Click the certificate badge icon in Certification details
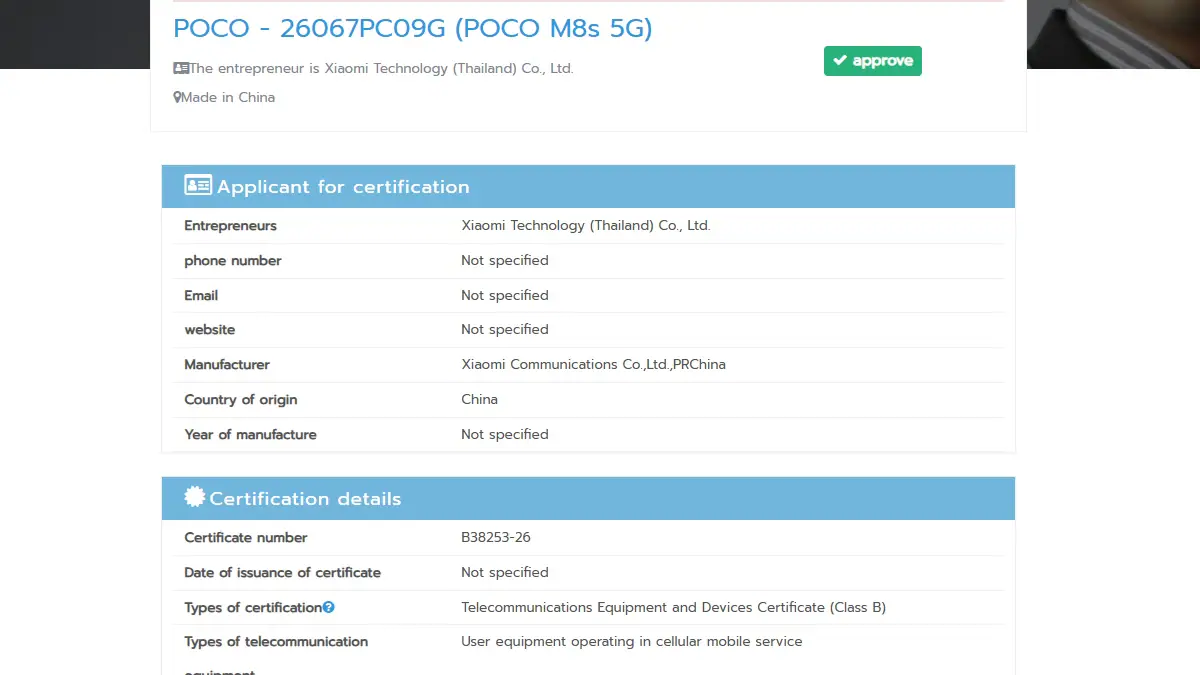Image resolution: width=1200 pixels, height=675 pixels. [x=195, y=497]
